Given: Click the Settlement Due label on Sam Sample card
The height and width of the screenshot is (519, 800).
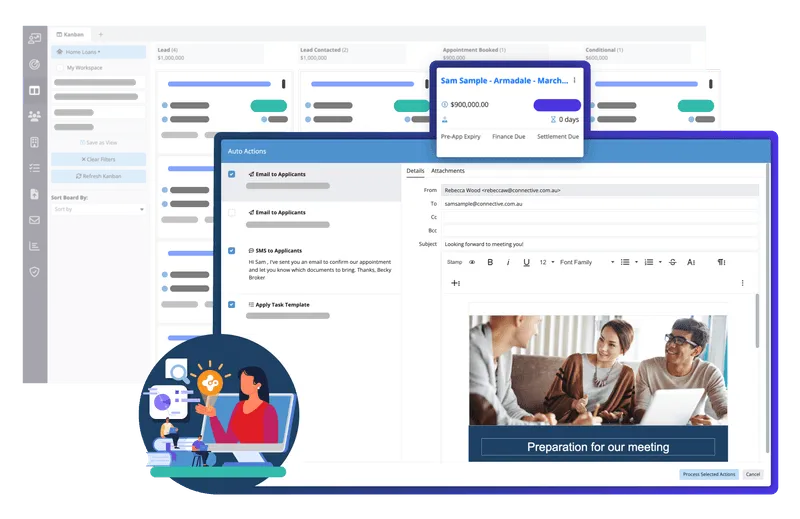Looking at the screenshot, I should pyautogui.click(x=558, y=137).
